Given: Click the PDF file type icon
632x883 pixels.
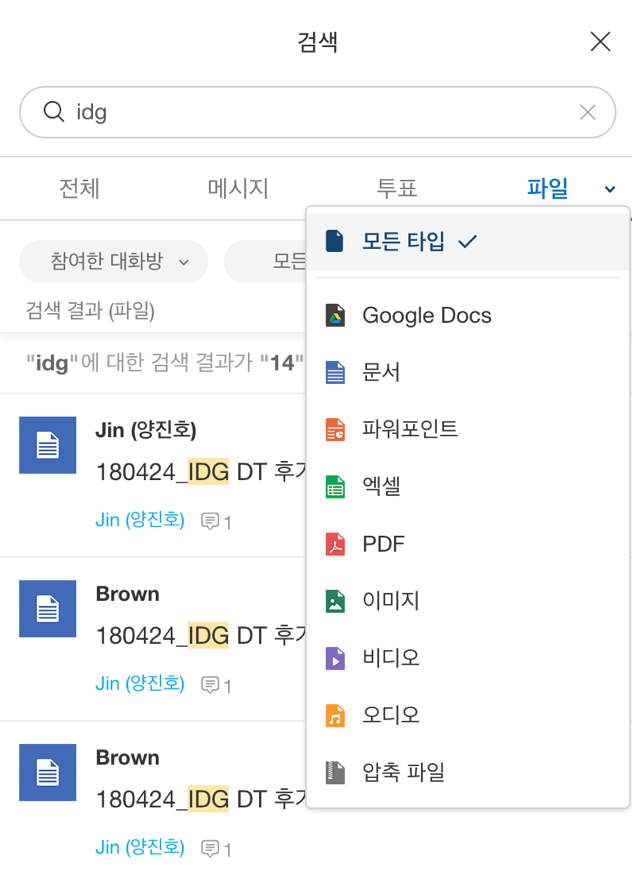Looking at the screenshot, I should point(335,544).
